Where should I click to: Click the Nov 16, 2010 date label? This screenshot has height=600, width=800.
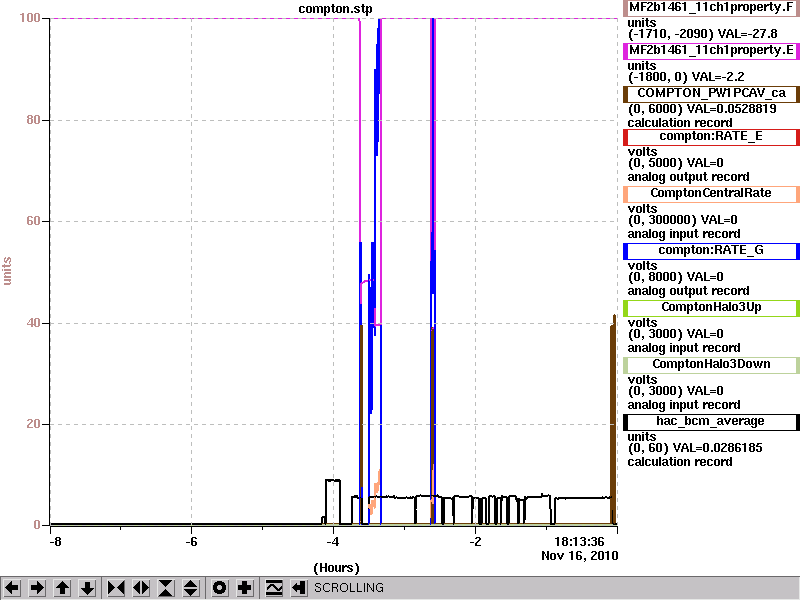580,556
